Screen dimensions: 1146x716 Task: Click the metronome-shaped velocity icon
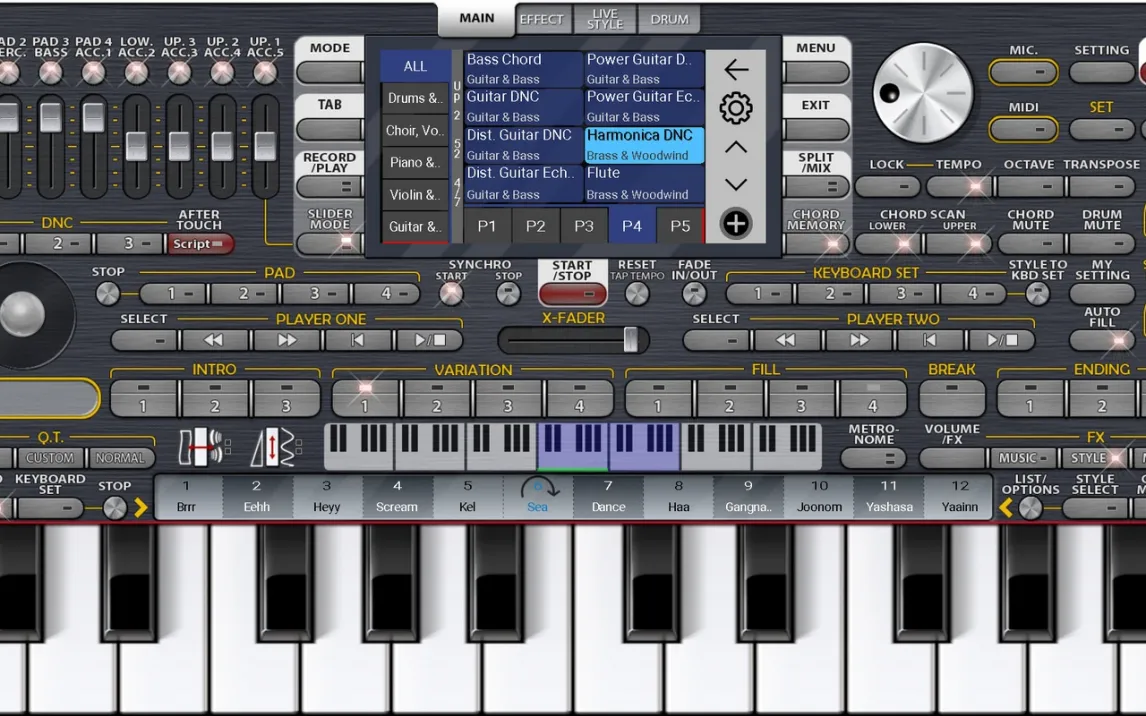(274, 447)
